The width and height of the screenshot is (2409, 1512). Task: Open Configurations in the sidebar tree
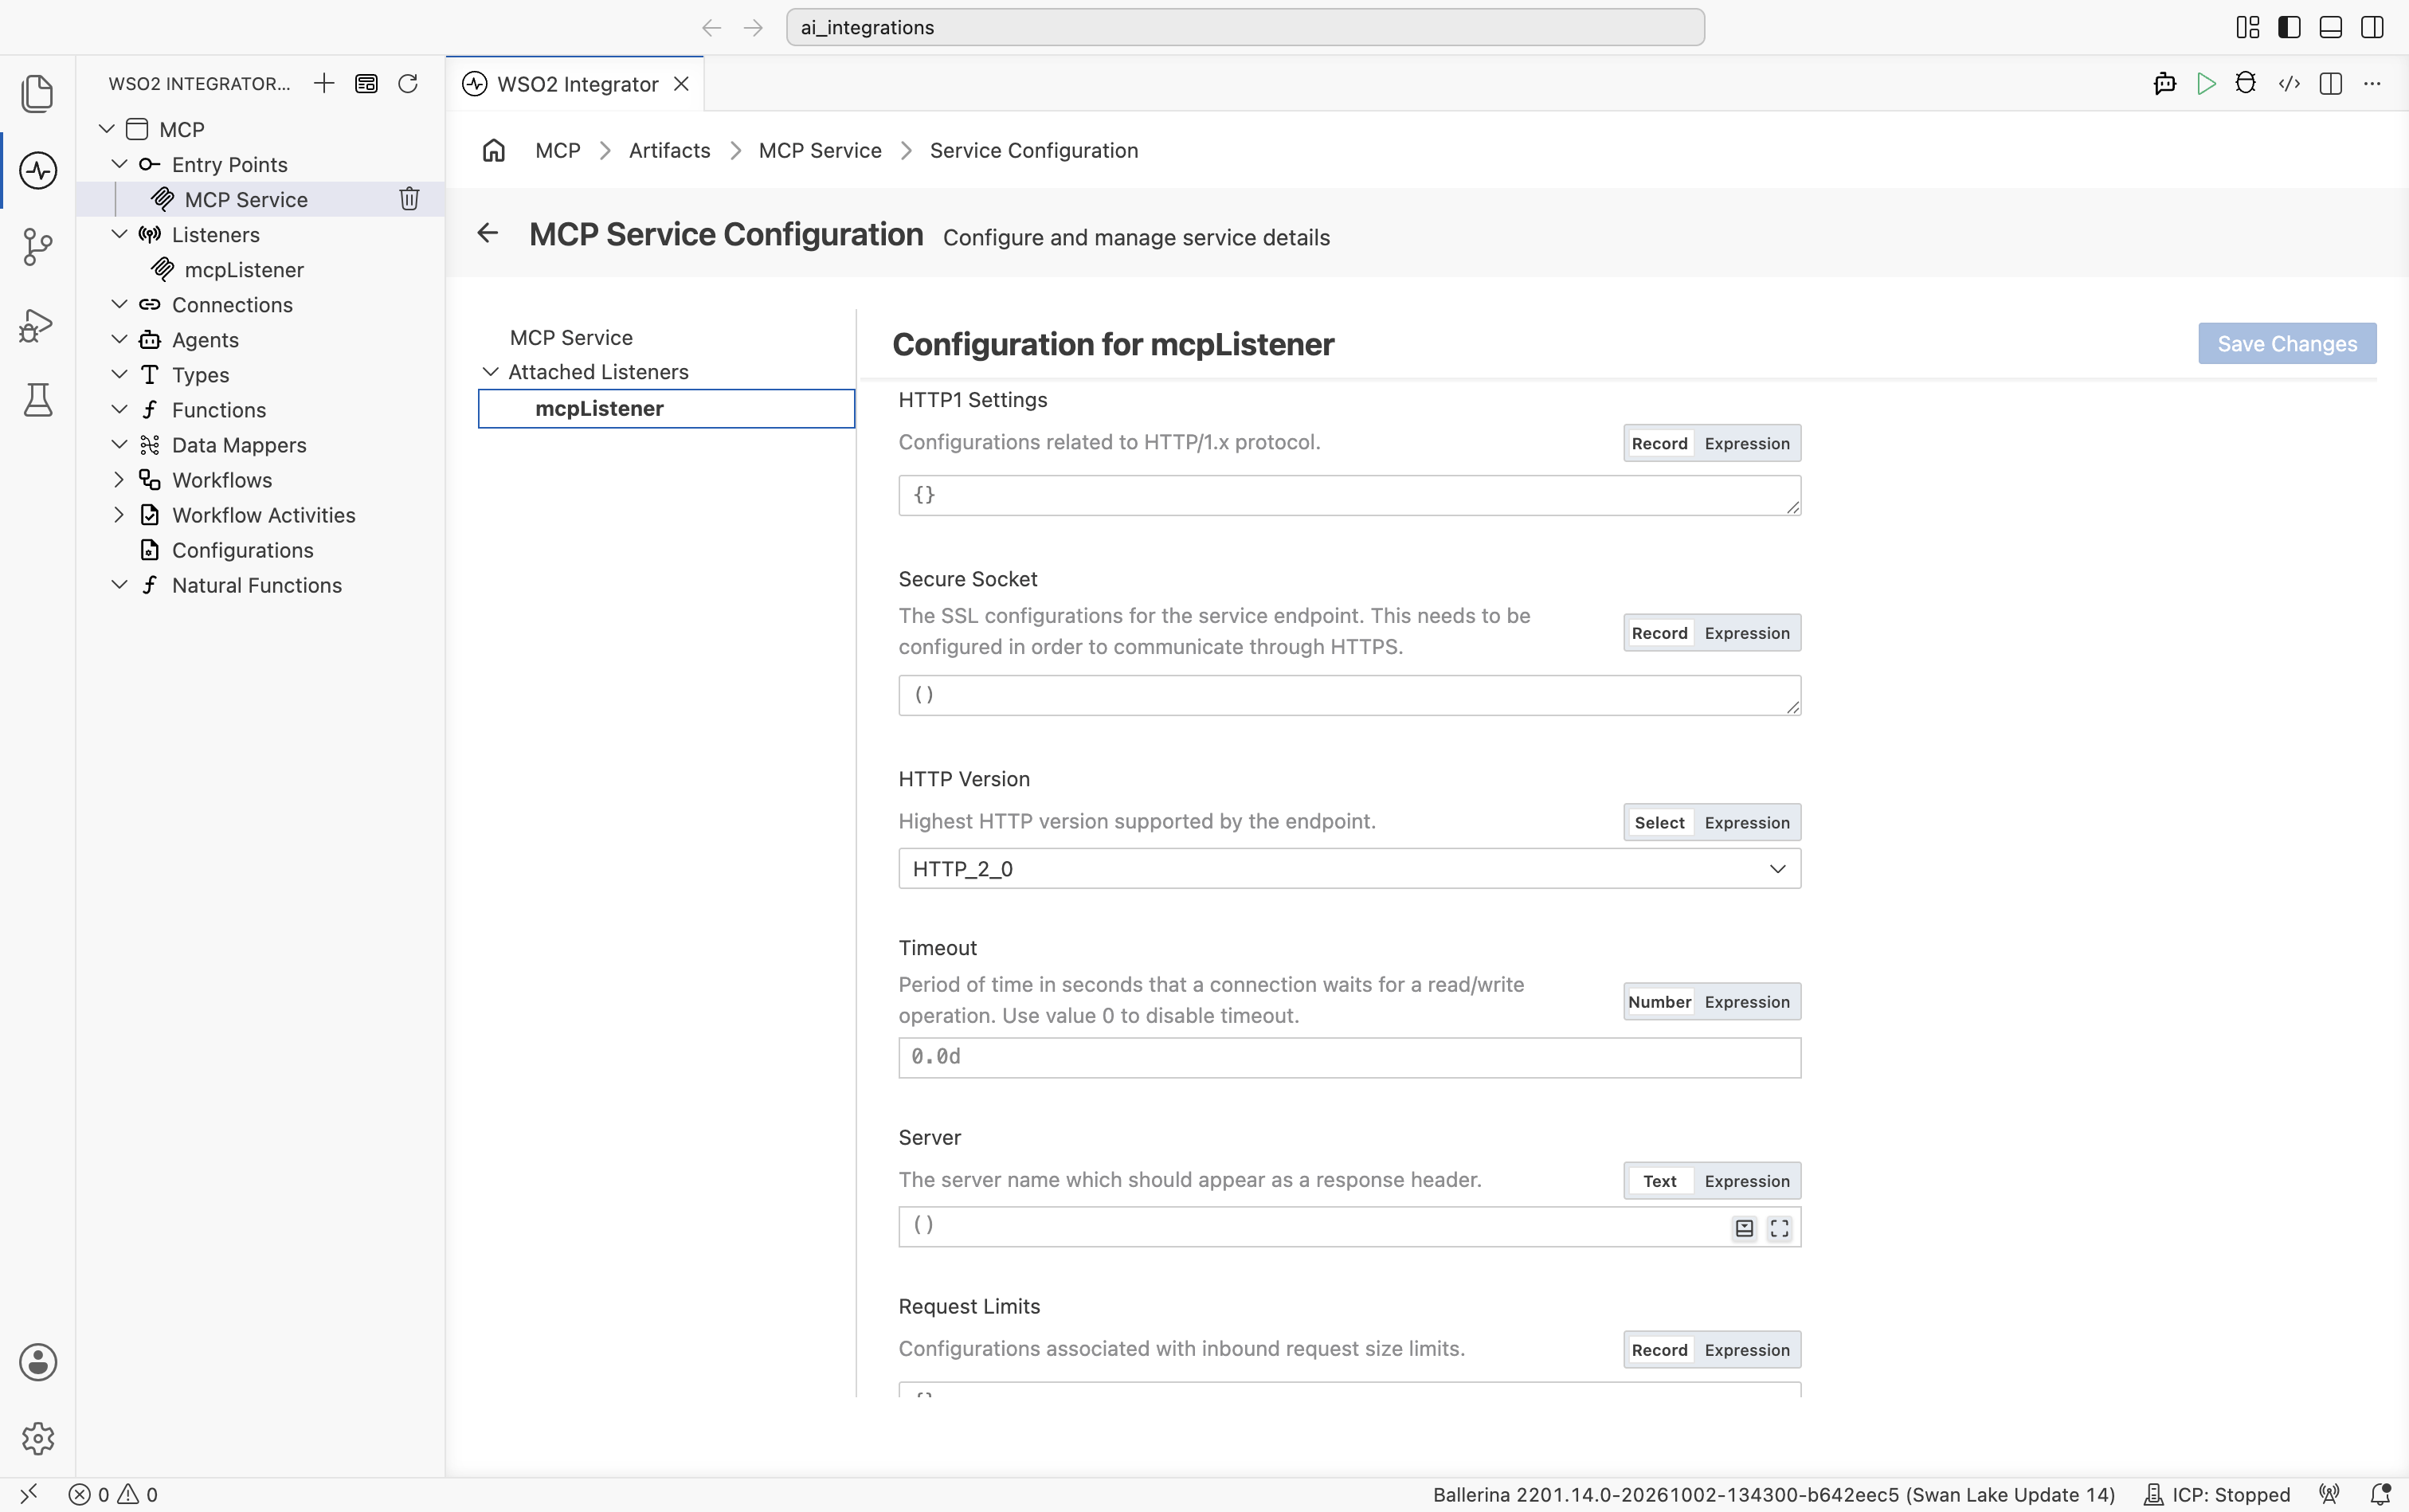pos(242,550)
